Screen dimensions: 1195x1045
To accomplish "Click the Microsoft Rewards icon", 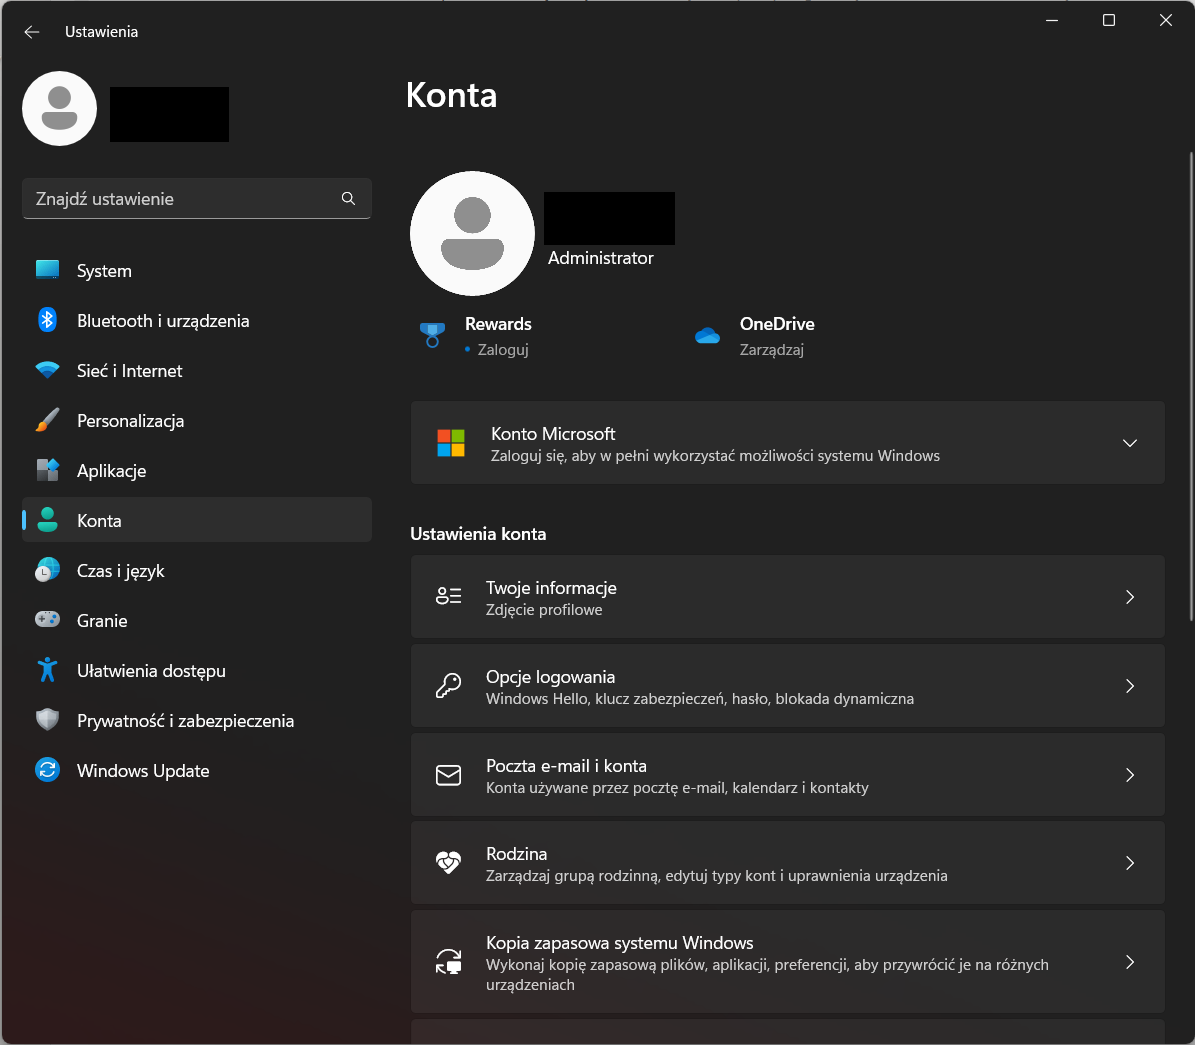I will click(x=432, y=335).
